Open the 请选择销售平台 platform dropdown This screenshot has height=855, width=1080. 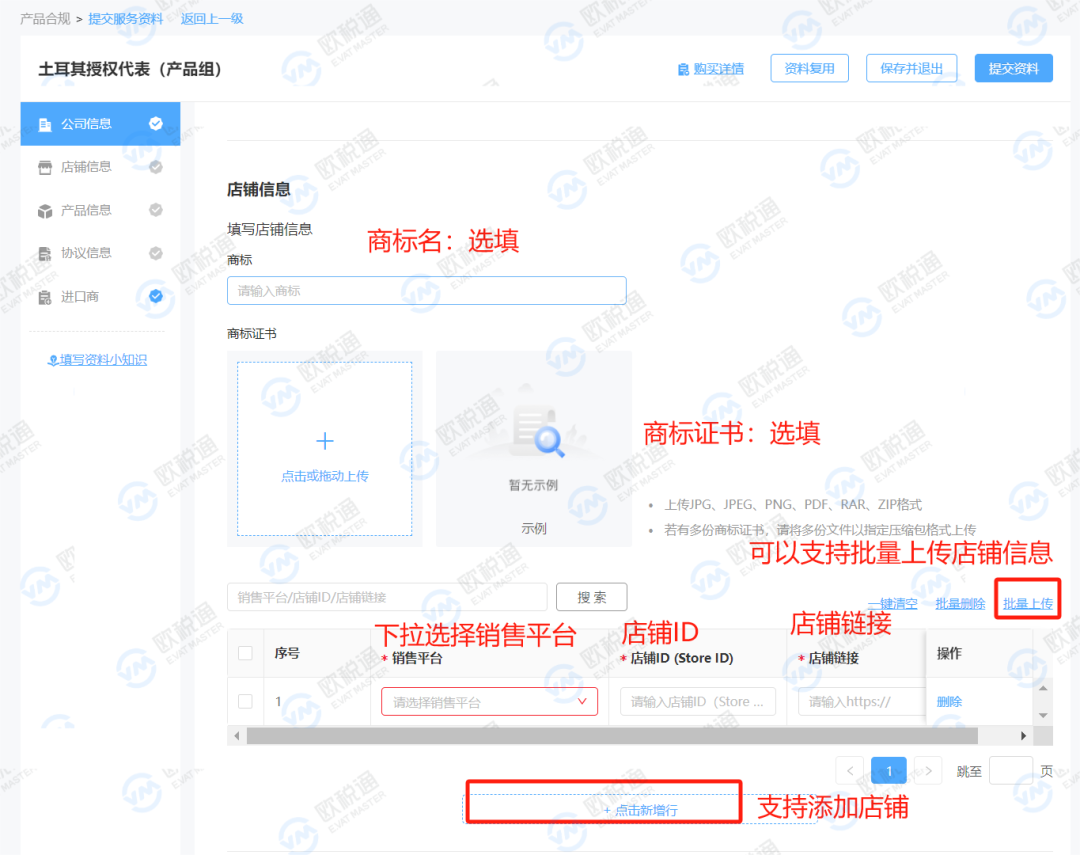pos(488,701)
